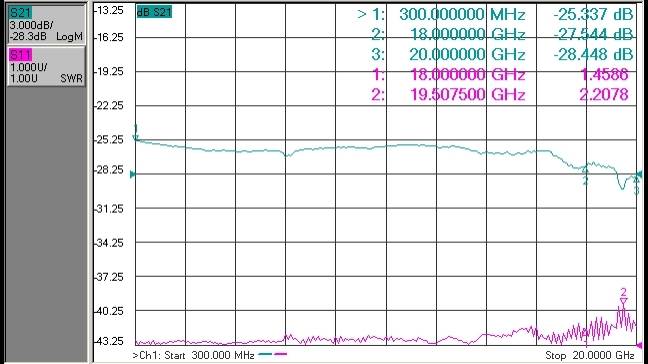The width and height of the screenshot is (648, 364).
Task: Click the S21 reference level indicator on left axis
Action: click(x=133, y=174)
